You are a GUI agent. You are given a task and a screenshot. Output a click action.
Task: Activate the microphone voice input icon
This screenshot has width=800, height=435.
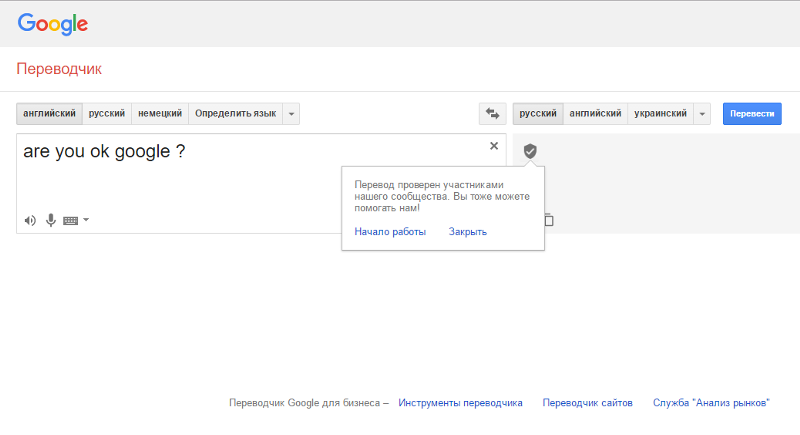(x=51, y=220)
